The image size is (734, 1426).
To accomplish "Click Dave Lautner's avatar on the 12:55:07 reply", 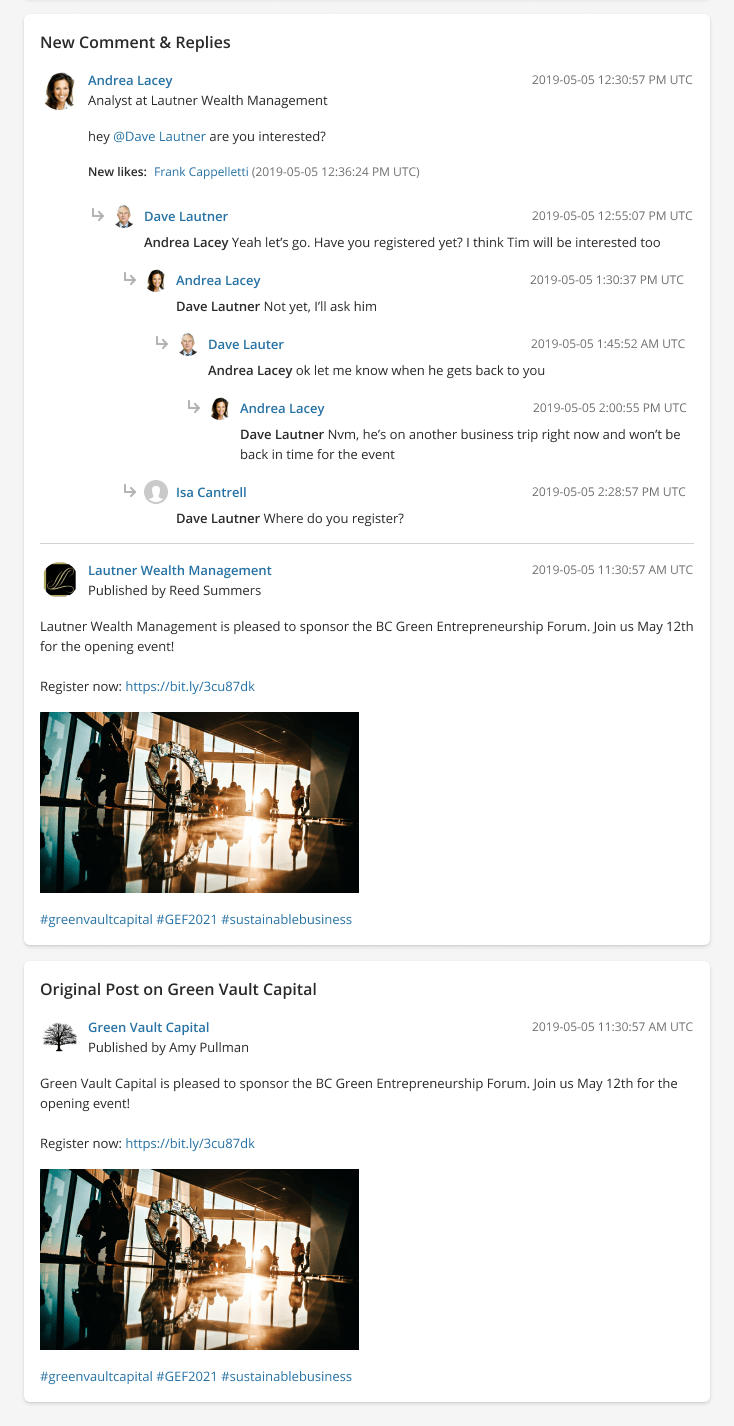I will pos(124,216).
